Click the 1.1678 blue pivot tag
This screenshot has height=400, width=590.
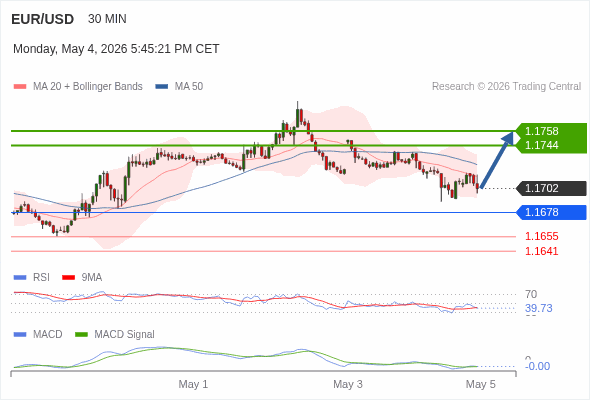coord(551,212)
